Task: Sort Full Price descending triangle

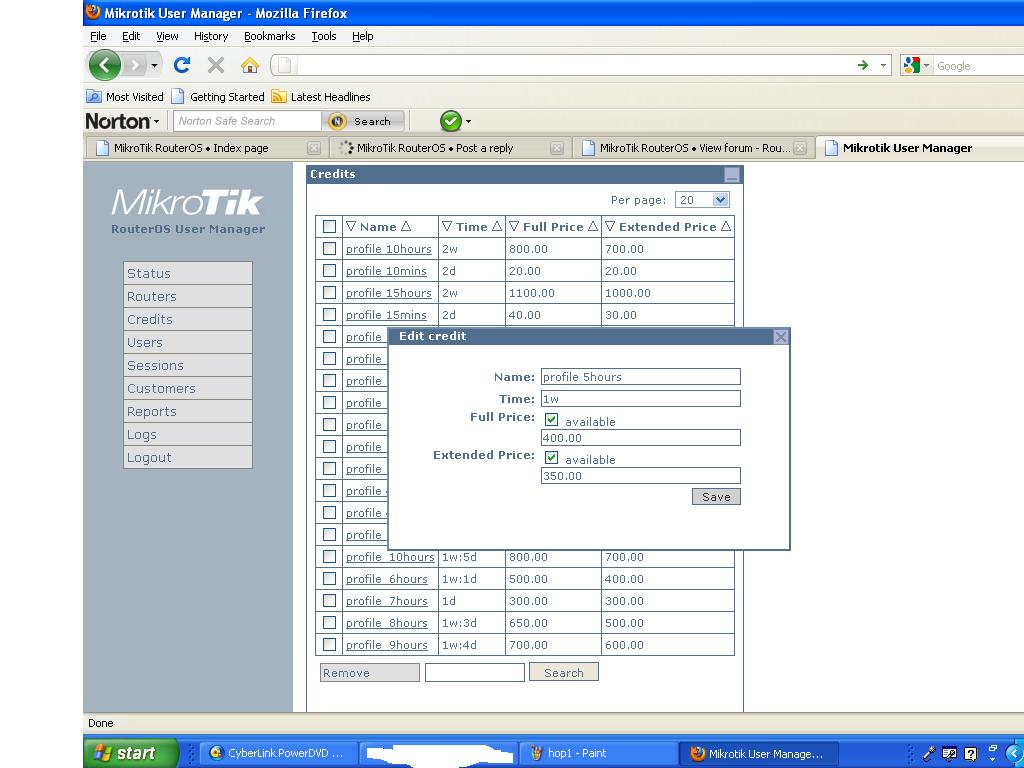Action: click(514, 227)
